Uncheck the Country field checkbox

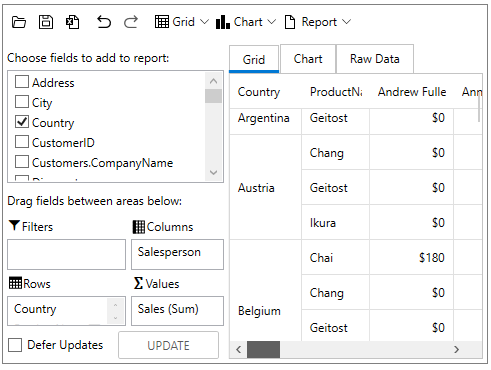point(22,122)
